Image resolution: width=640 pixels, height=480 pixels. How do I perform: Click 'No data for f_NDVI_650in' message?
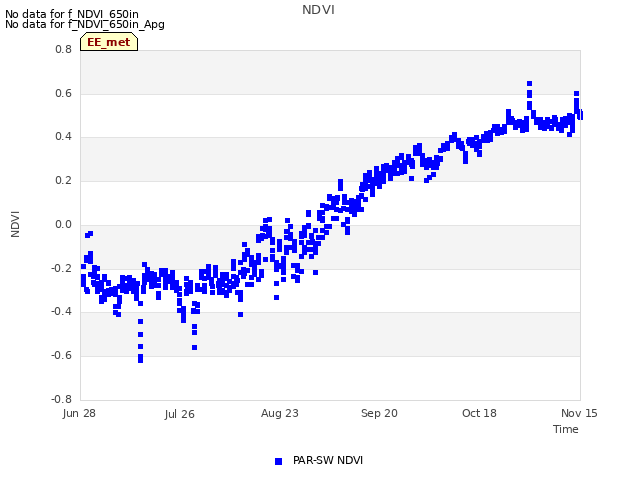pos(72,14)
